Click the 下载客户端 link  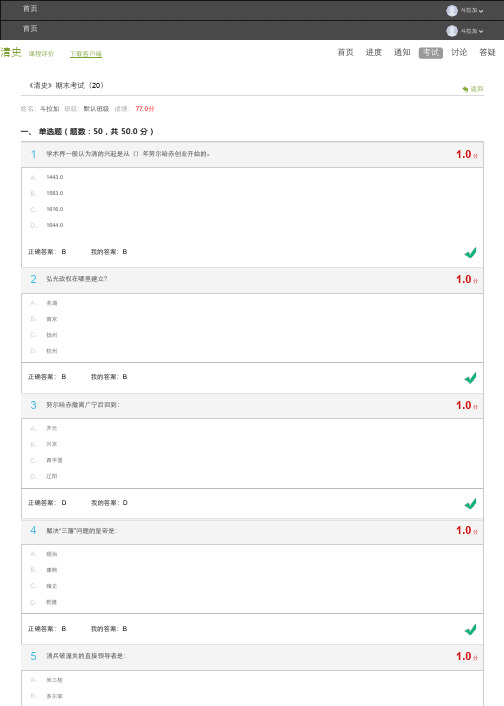pos(86,54)
